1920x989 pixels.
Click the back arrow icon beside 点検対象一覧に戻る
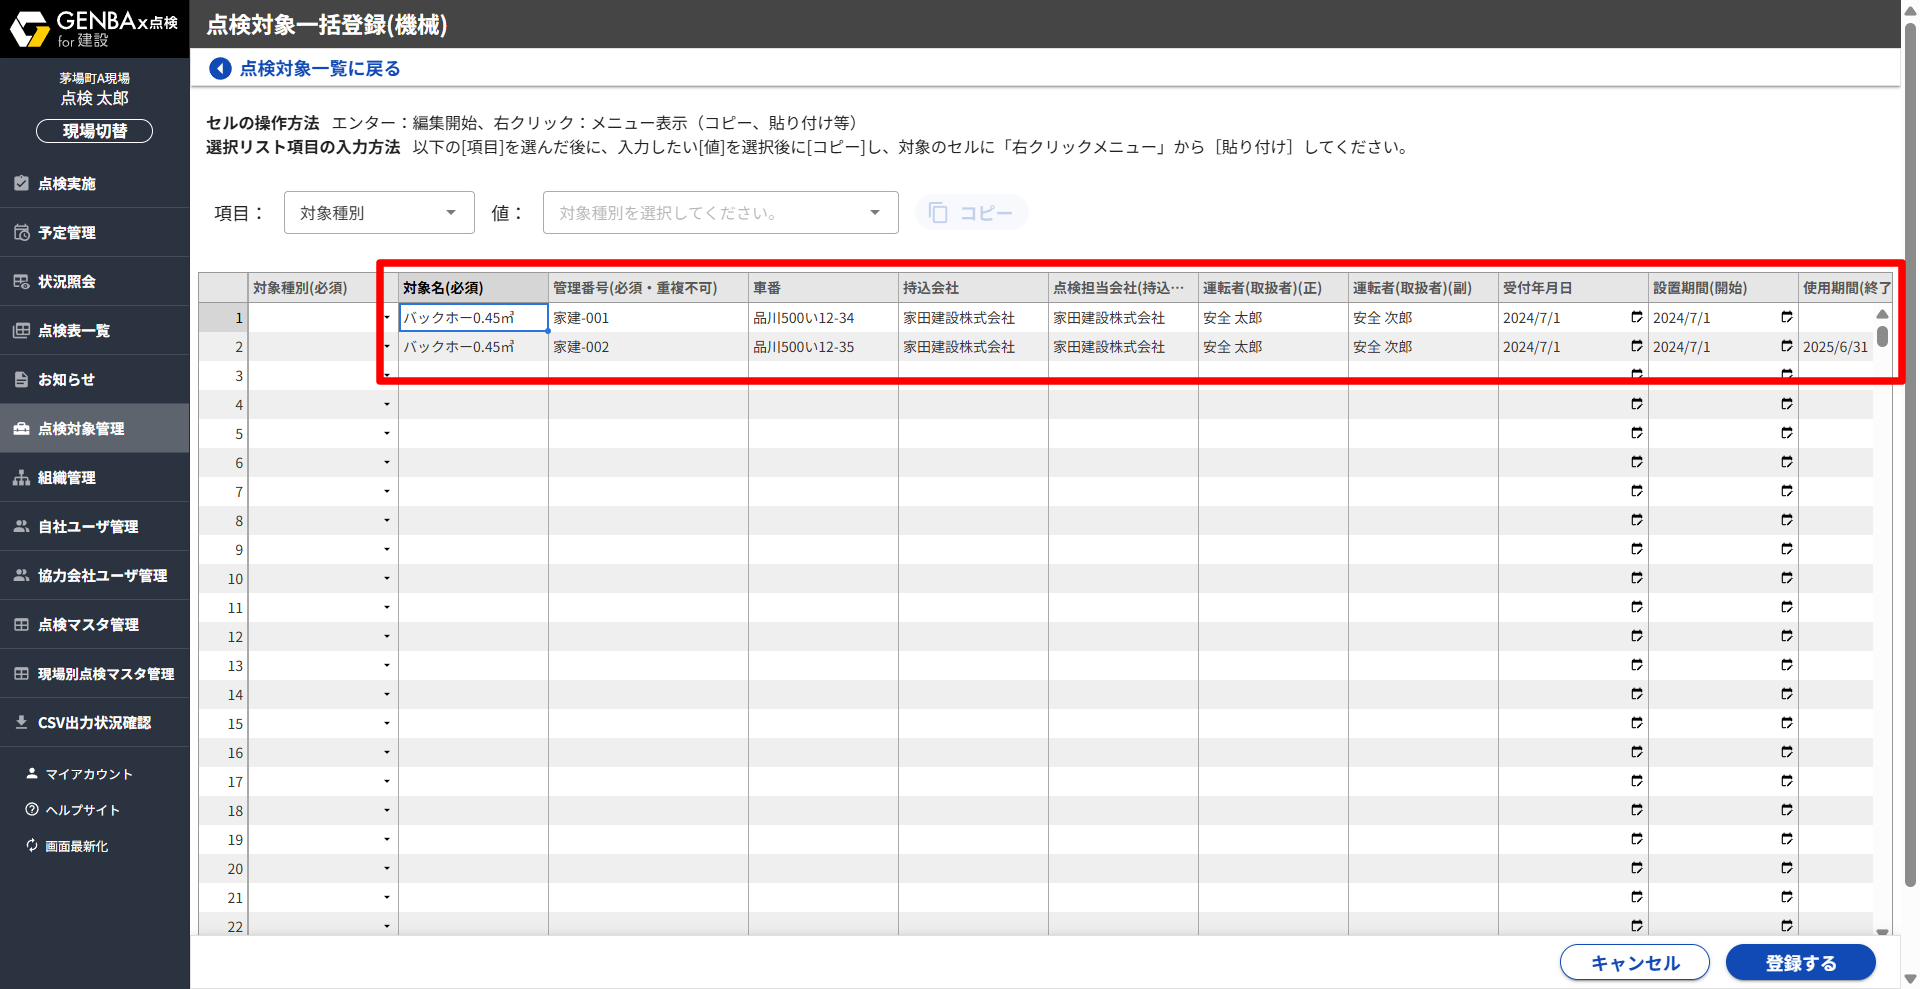point(220,68)
